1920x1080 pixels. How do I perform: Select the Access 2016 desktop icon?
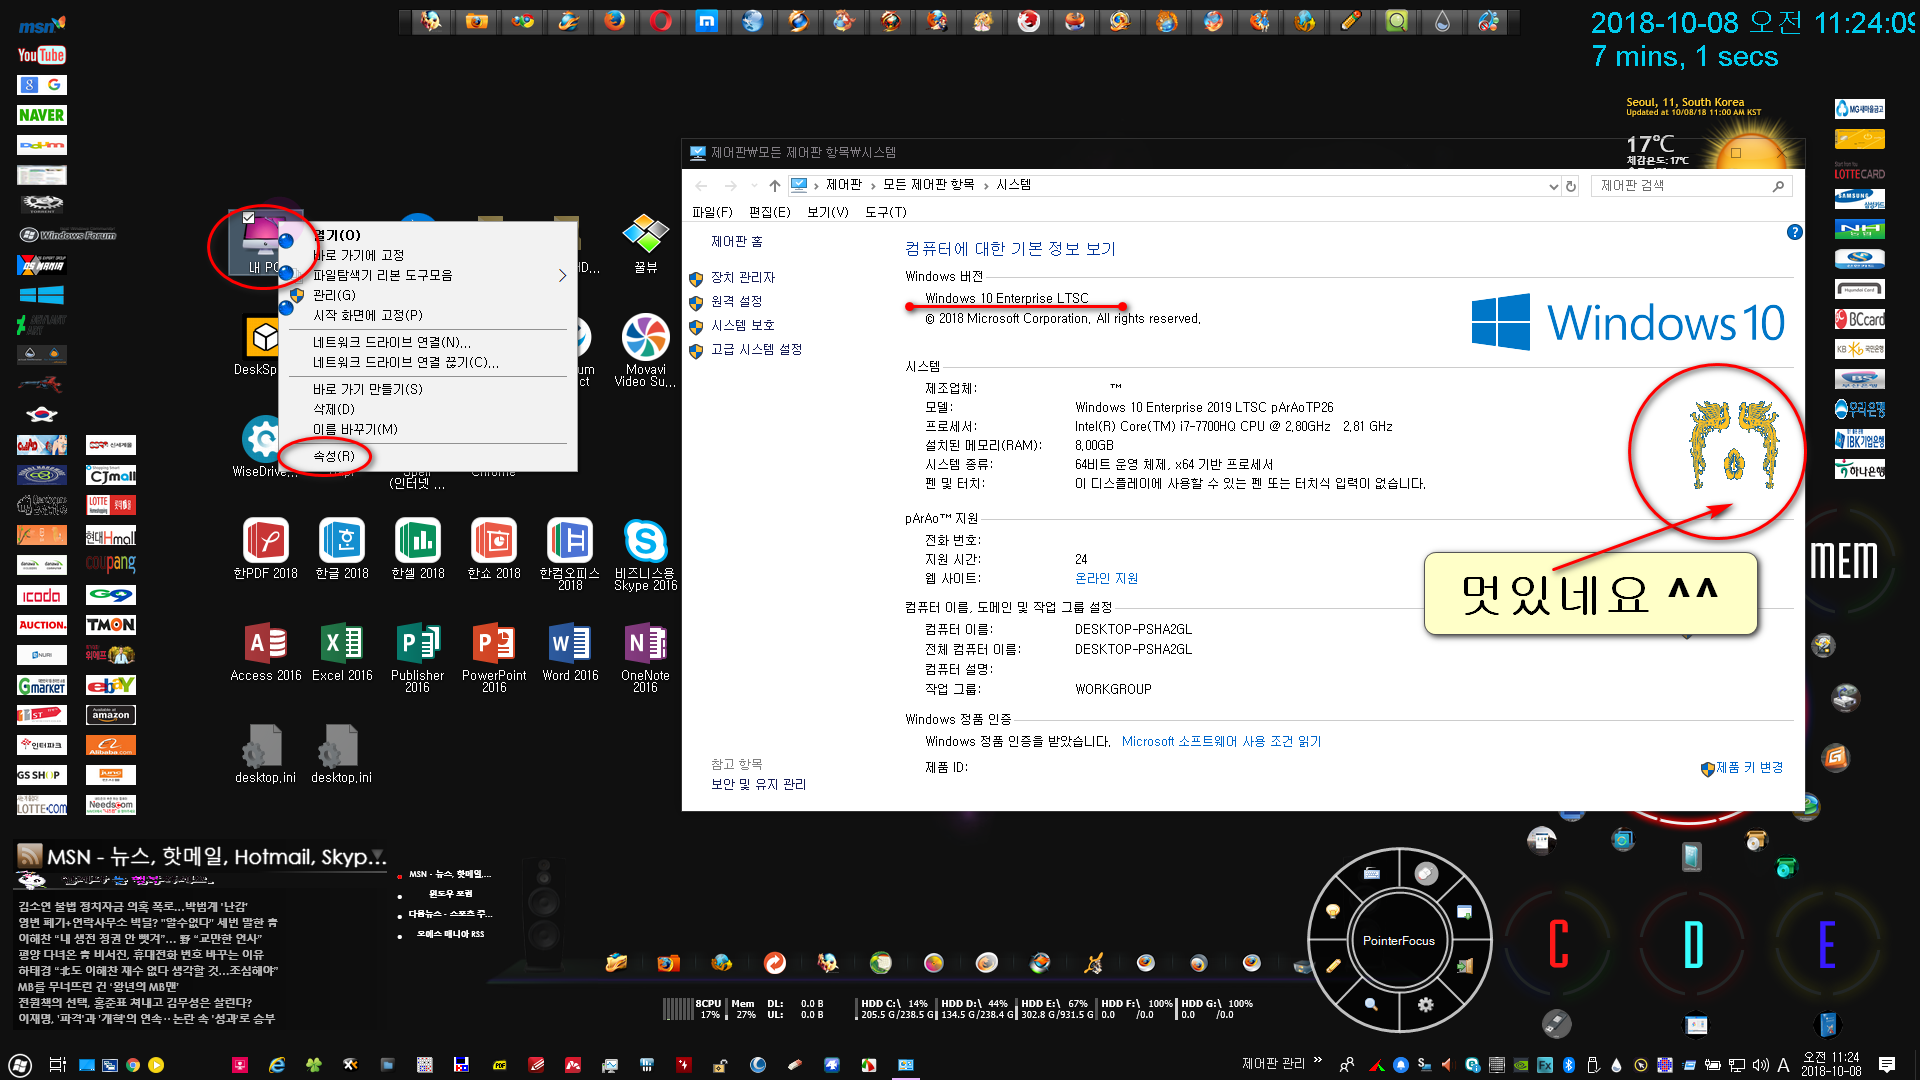(266, 652)
